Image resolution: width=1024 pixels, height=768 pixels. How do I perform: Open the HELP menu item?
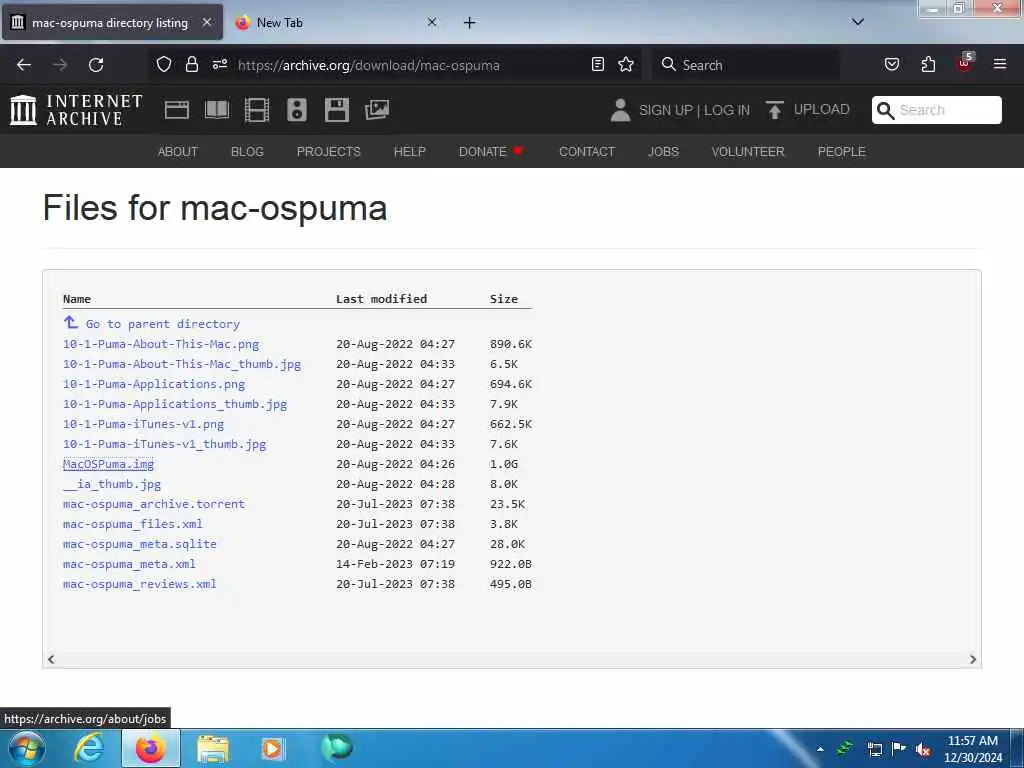pos(409,152)
